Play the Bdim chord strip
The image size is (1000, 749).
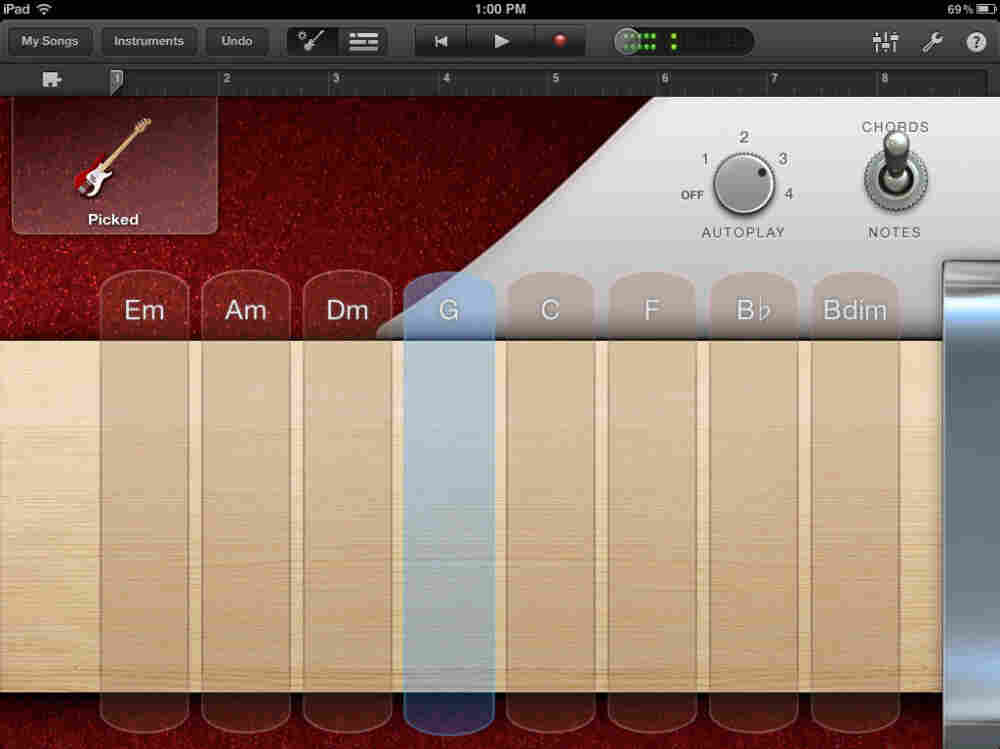pos(855,501)
